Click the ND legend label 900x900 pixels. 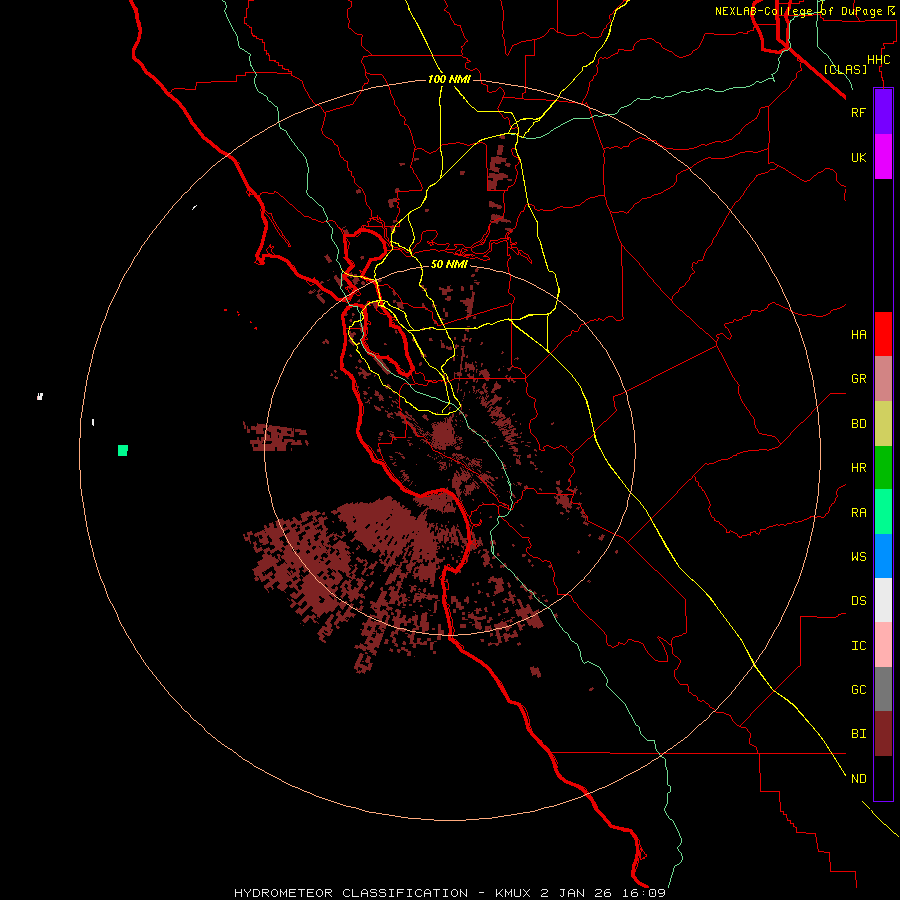click(858, 778)
